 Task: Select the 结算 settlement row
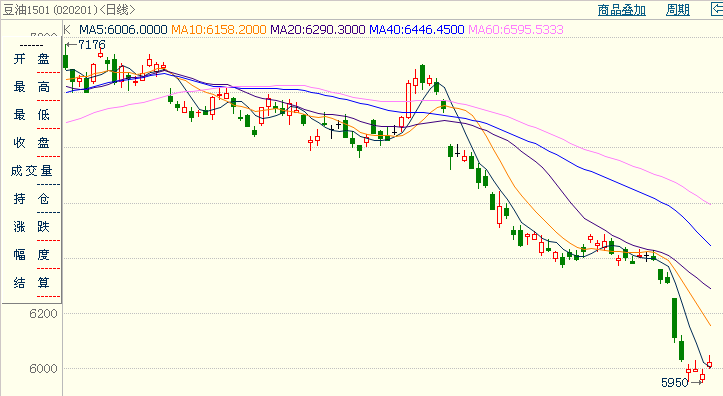[31, 283]
